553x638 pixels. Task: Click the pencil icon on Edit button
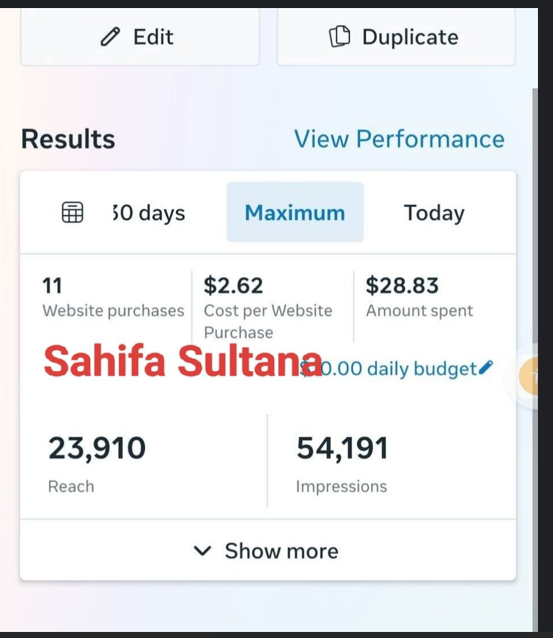click(x=110, y=37)
